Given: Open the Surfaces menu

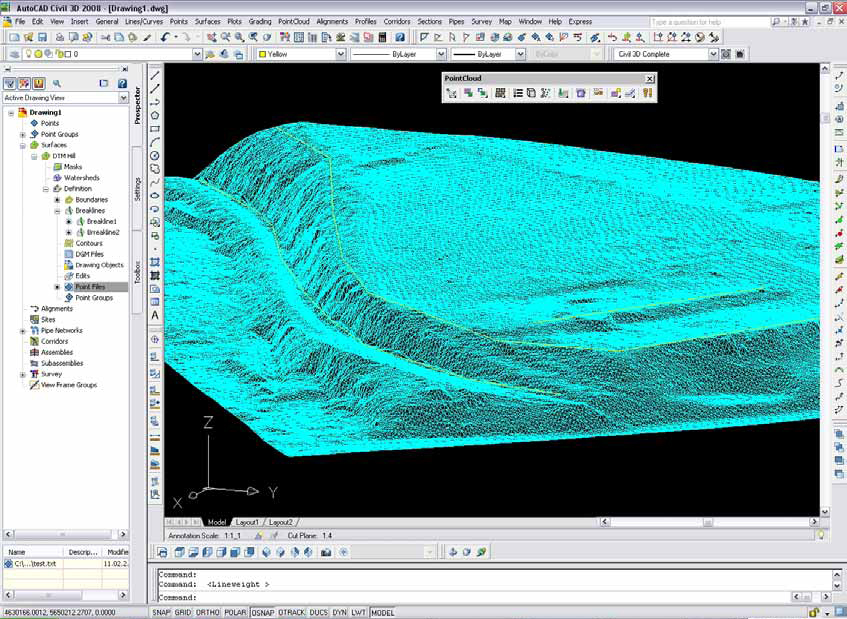Looking at the screenshot, I should [x=208, y=21].
